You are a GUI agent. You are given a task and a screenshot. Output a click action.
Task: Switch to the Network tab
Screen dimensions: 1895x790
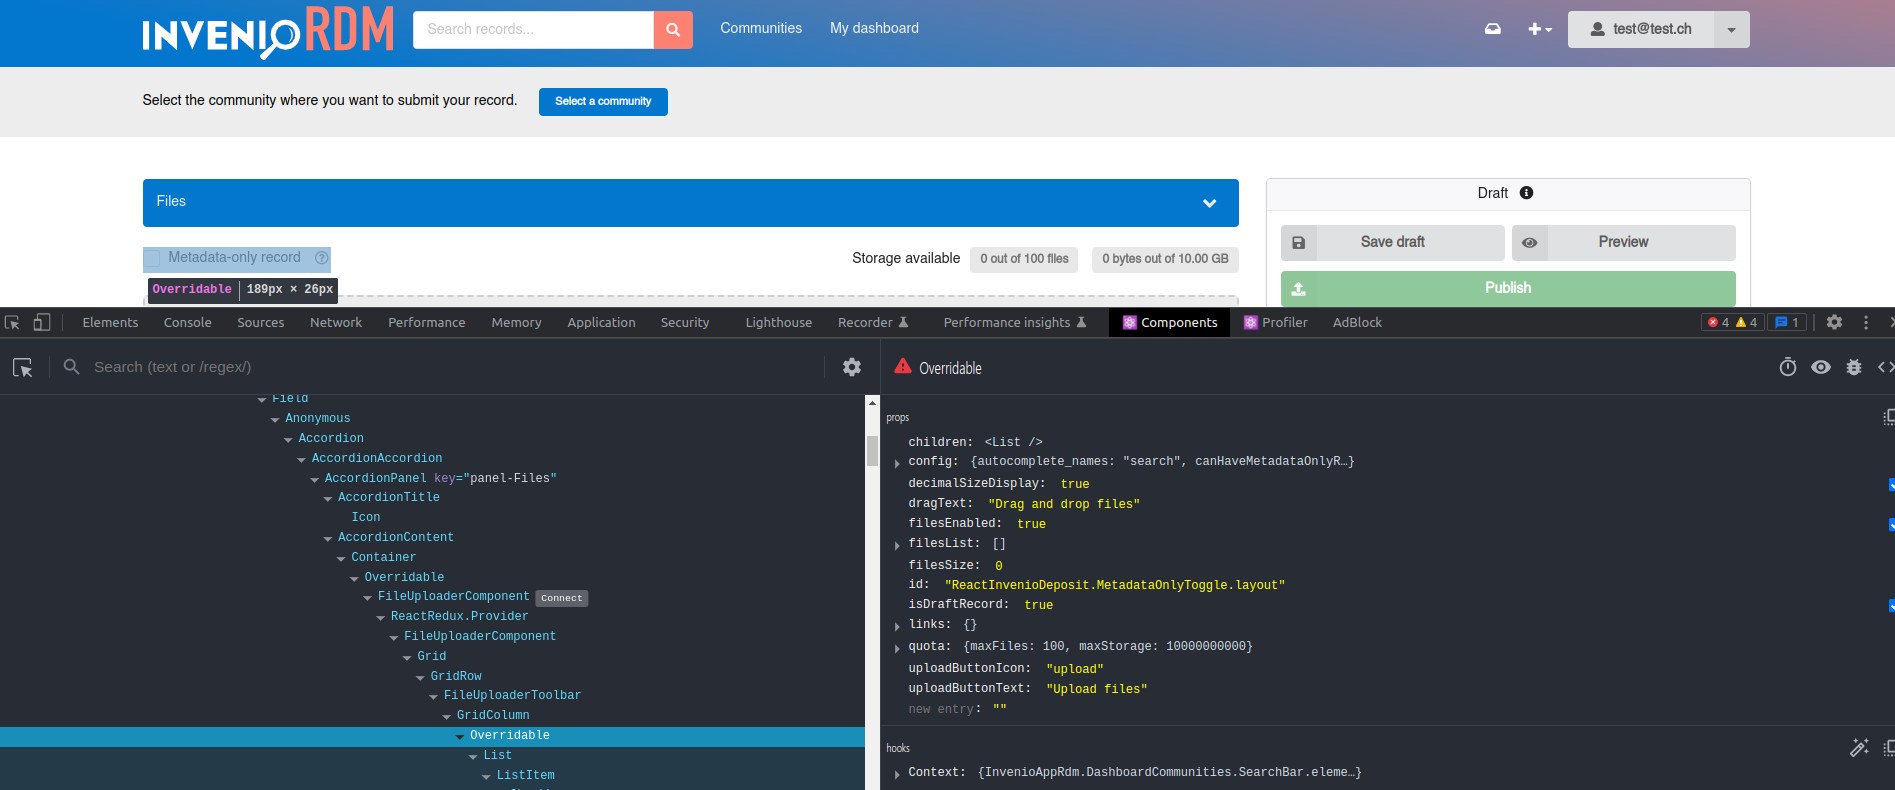pyautogui.click(x=336, y=322)
